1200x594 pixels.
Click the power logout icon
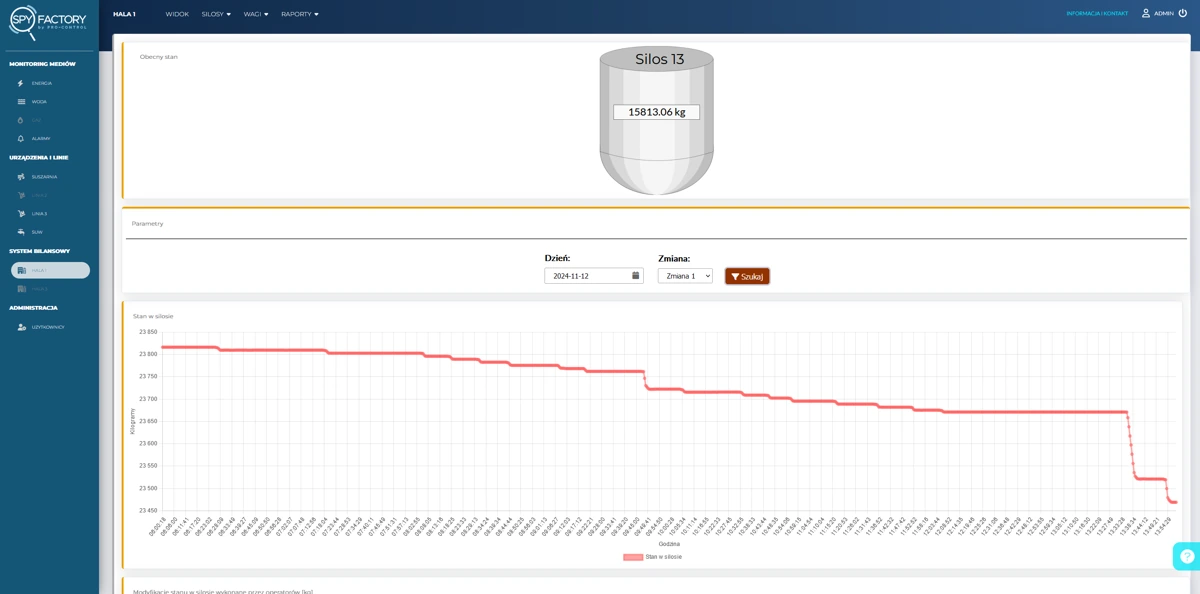coord(1183,14)
